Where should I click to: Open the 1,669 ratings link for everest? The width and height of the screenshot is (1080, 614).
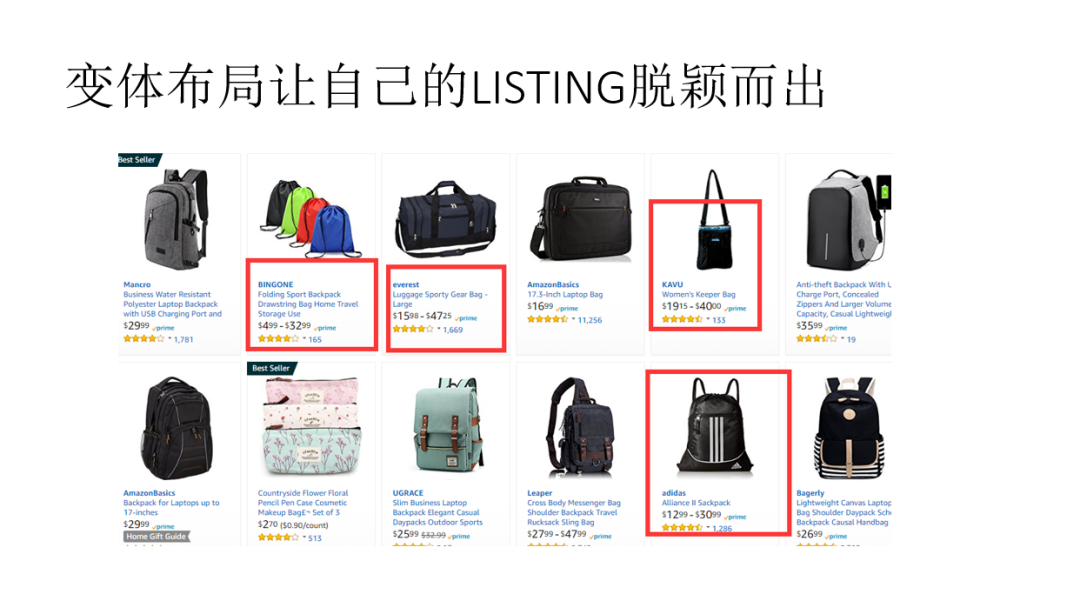(x=453, y=330)
